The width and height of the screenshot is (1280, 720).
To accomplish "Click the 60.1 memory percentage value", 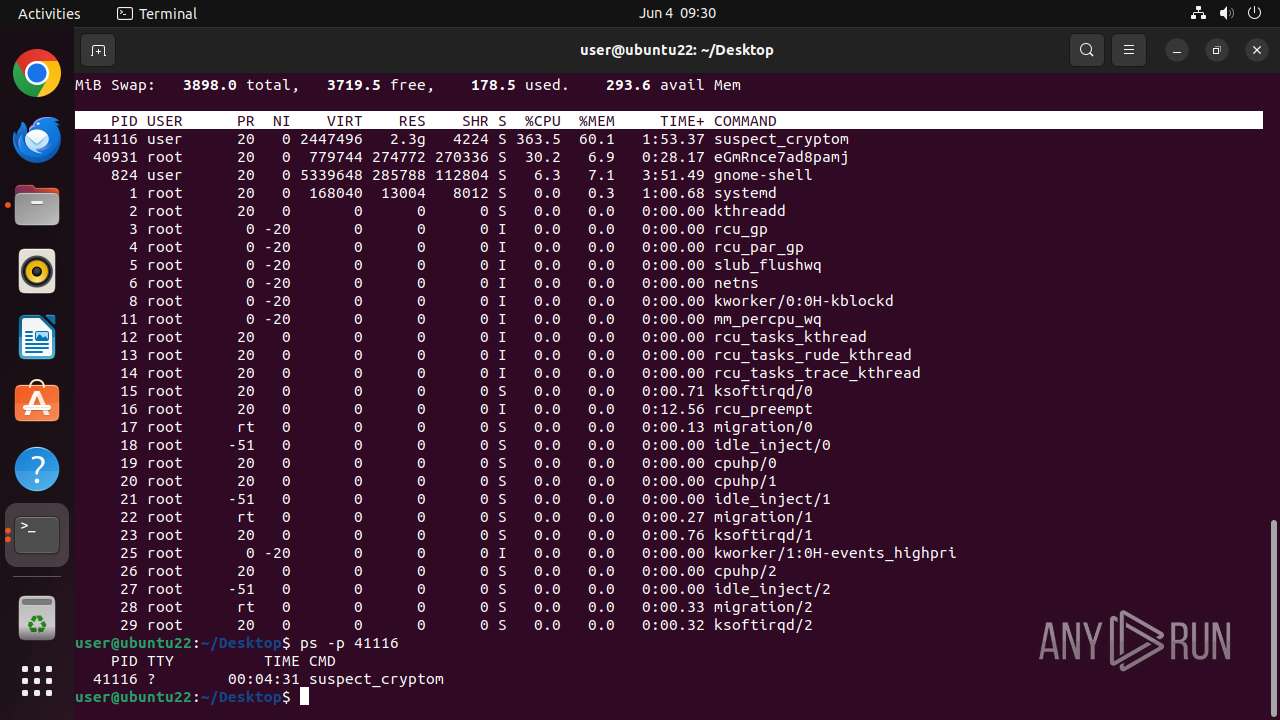I will (x=597, y=139).
